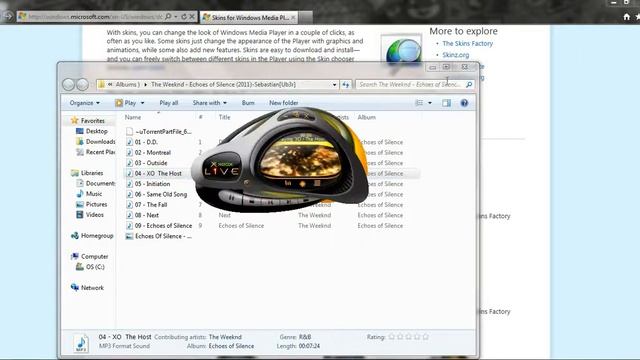Rate the song with the first star
This screenshot has width=640, height=360.
pos(391,337)
